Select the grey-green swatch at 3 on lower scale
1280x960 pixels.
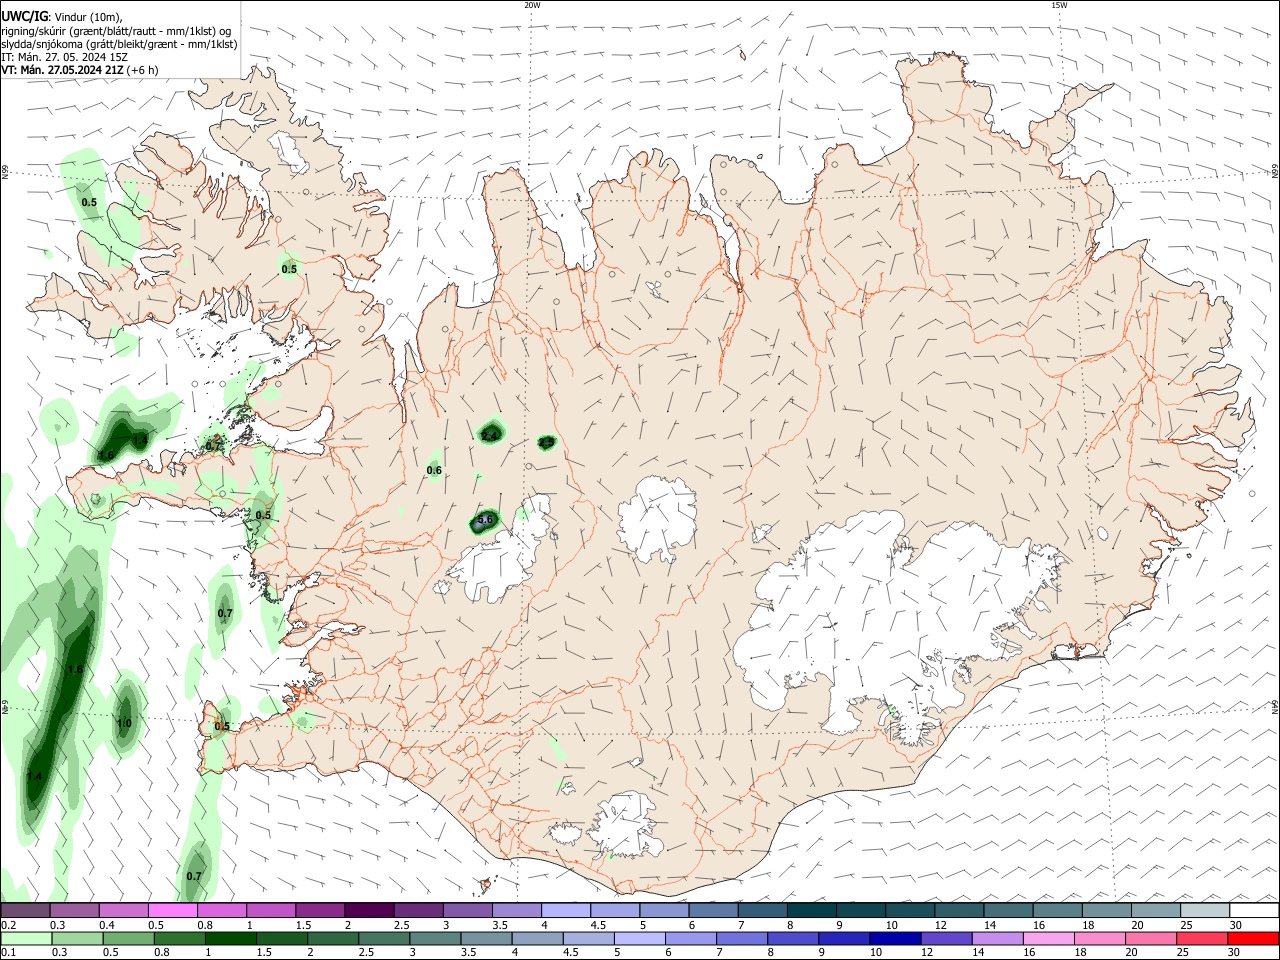[x=435, y=939]
